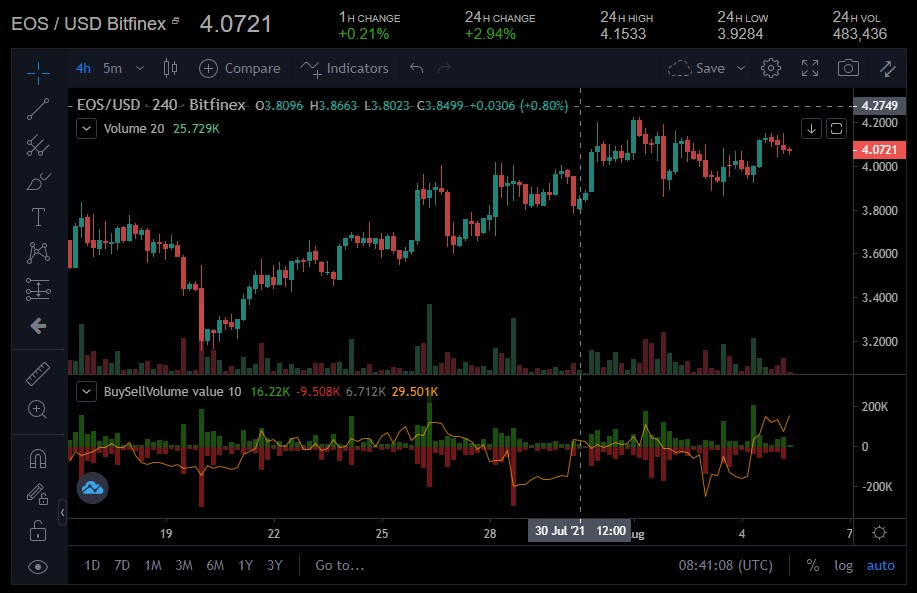Open the cloud logo button on chart
The image size is (917, 593).
tap(92, 488)
